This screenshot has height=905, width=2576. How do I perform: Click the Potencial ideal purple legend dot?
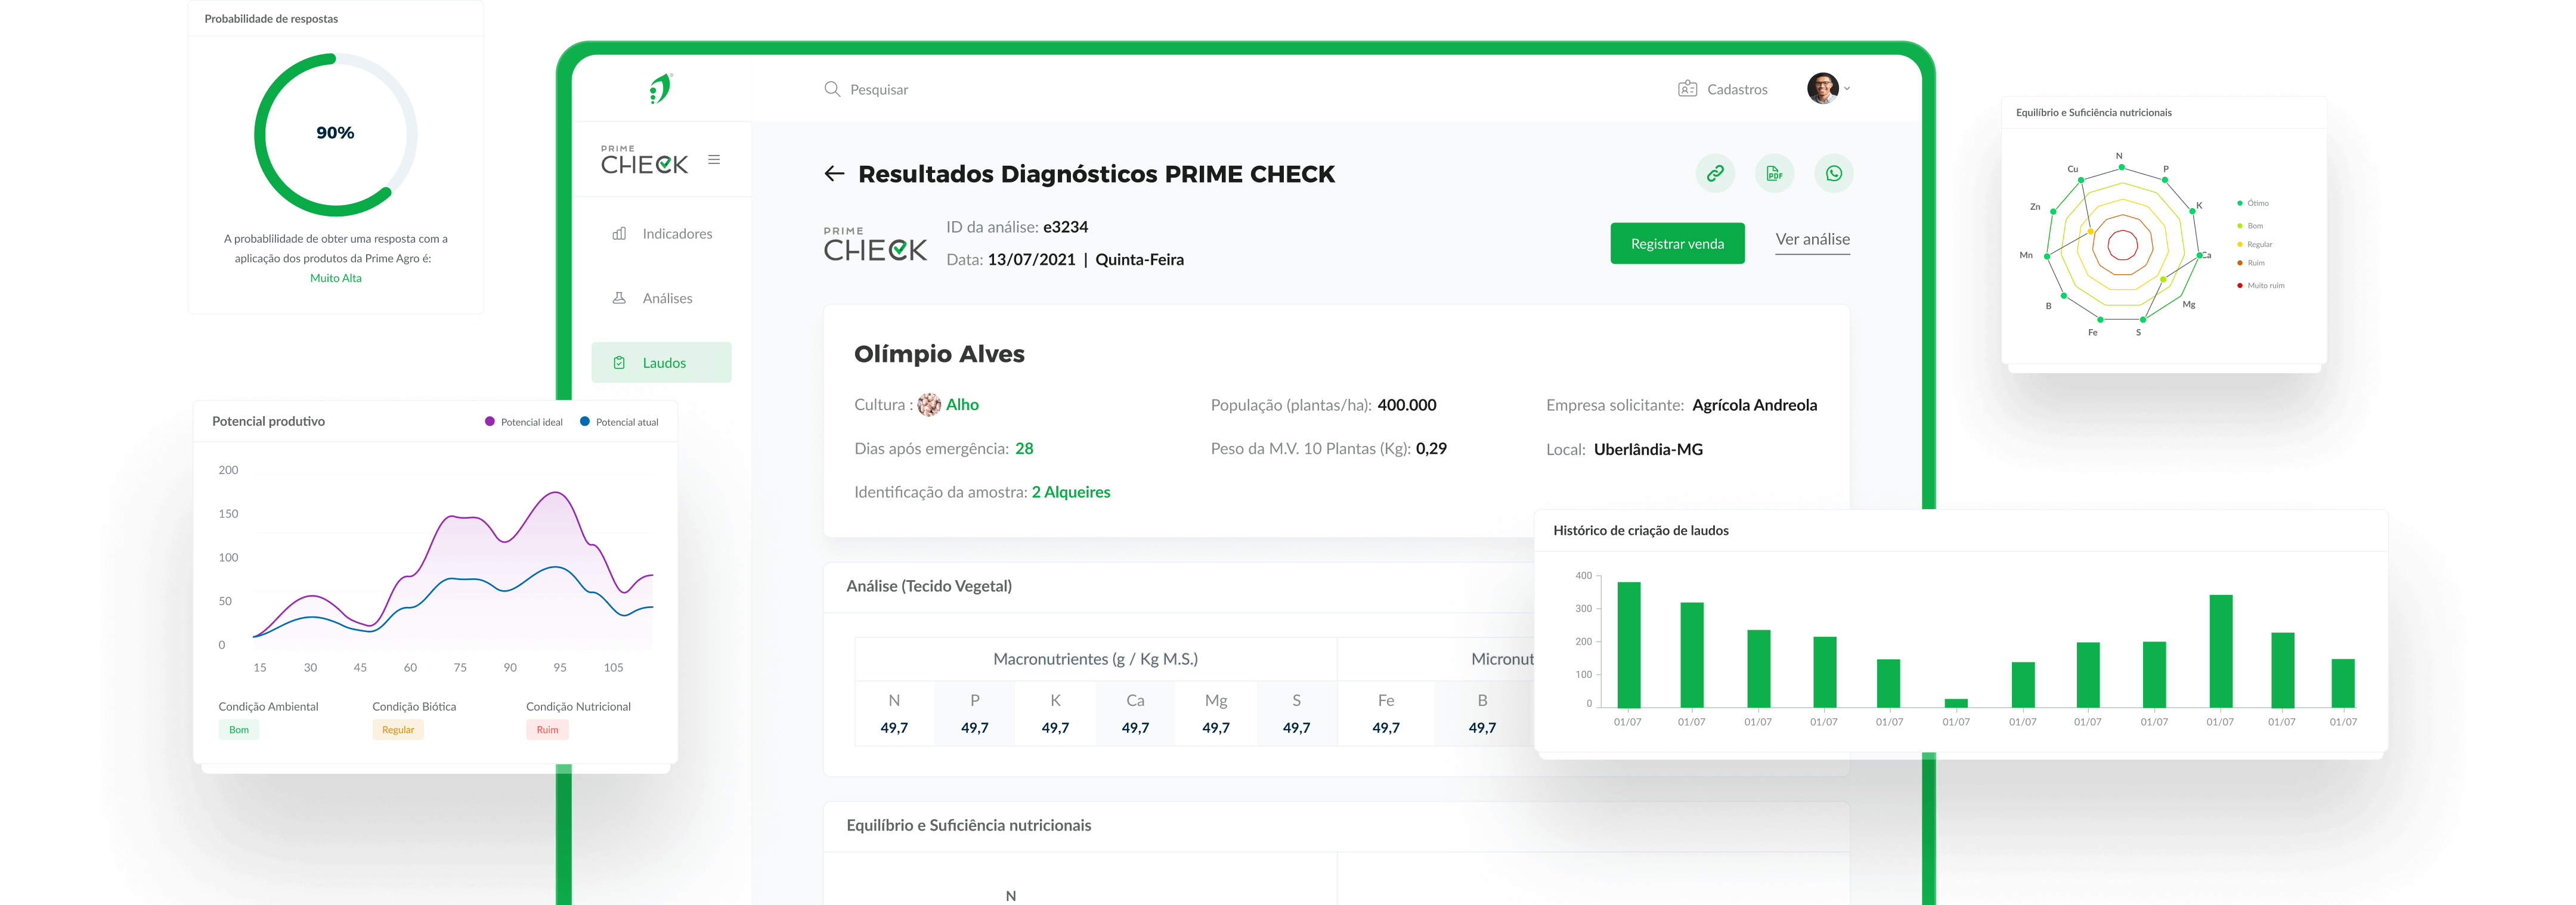(x=489, y=421)
